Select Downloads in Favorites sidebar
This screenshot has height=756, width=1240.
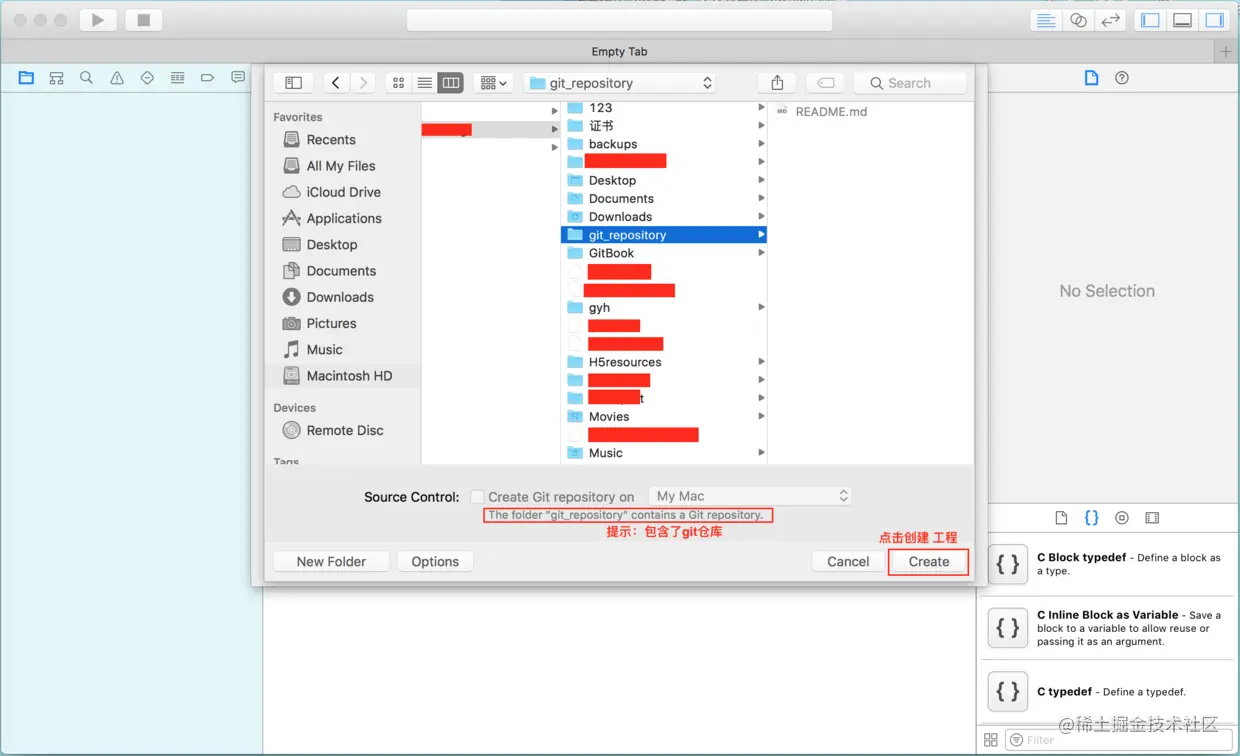340,297
